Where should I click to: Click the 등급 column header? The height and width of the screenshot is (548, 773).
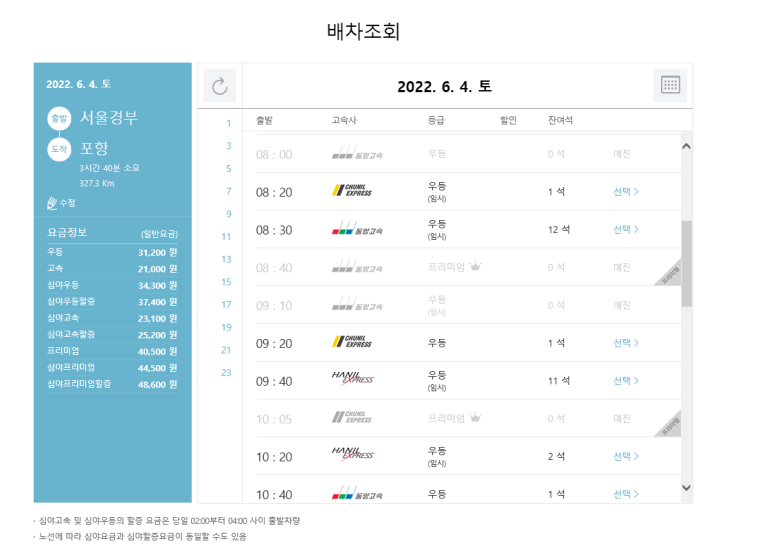click(436, 120)
